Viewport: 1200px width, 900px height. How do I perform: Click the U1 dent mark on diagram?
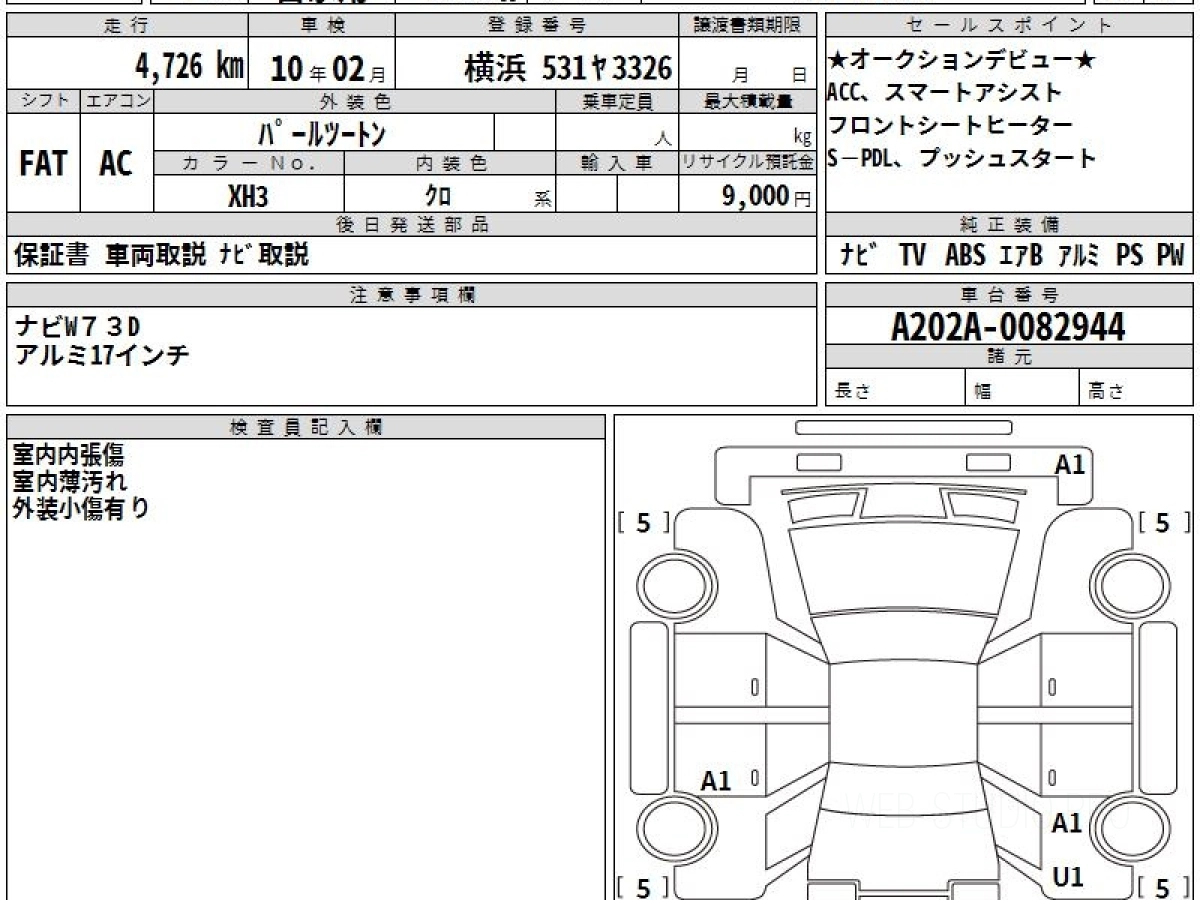point(1068,877)
